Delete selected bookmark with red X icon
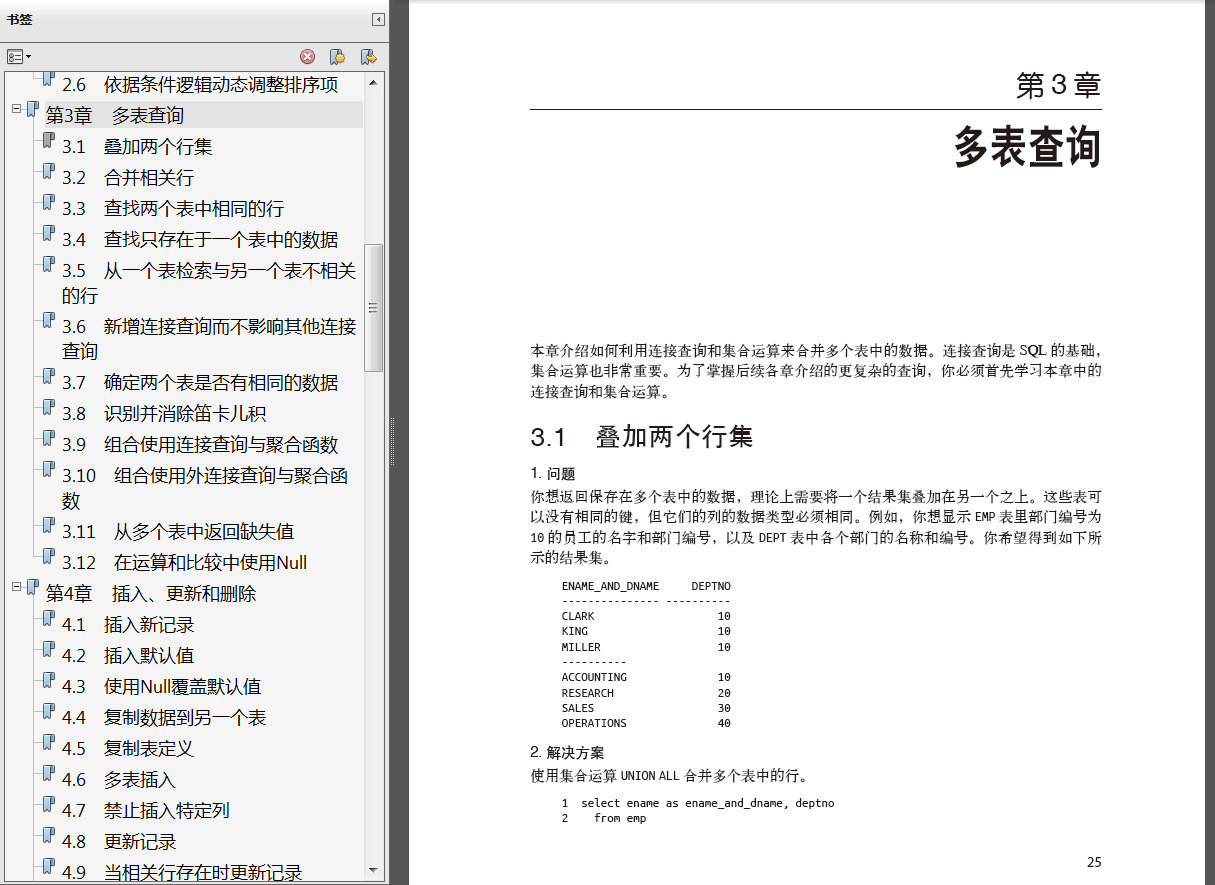The height and width of the screenshot is (885, 1215). [x=308, y=57]
